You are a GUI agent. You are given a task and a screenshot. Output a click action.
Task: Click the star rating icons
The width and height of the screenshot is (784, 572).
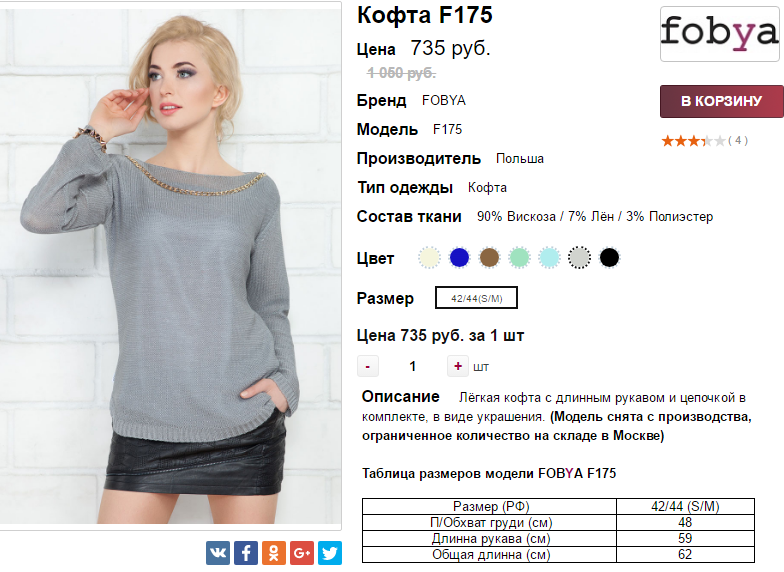tap(693, 141)
